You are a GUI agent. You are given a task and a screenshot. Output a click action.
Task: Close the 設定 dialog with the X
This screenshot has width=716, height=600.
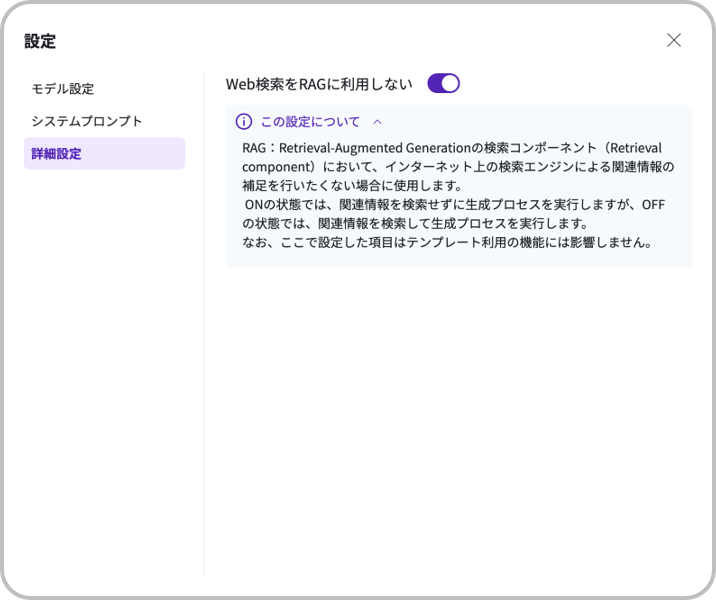[674, 40]
